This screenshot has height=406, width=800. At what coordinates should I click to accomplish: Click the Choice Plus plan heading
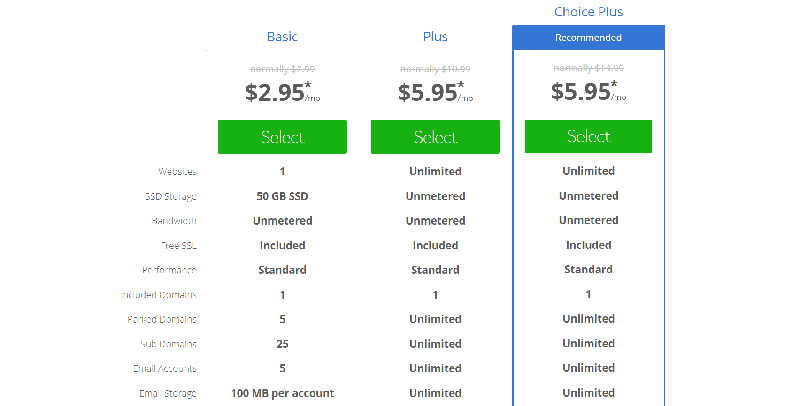588,12
